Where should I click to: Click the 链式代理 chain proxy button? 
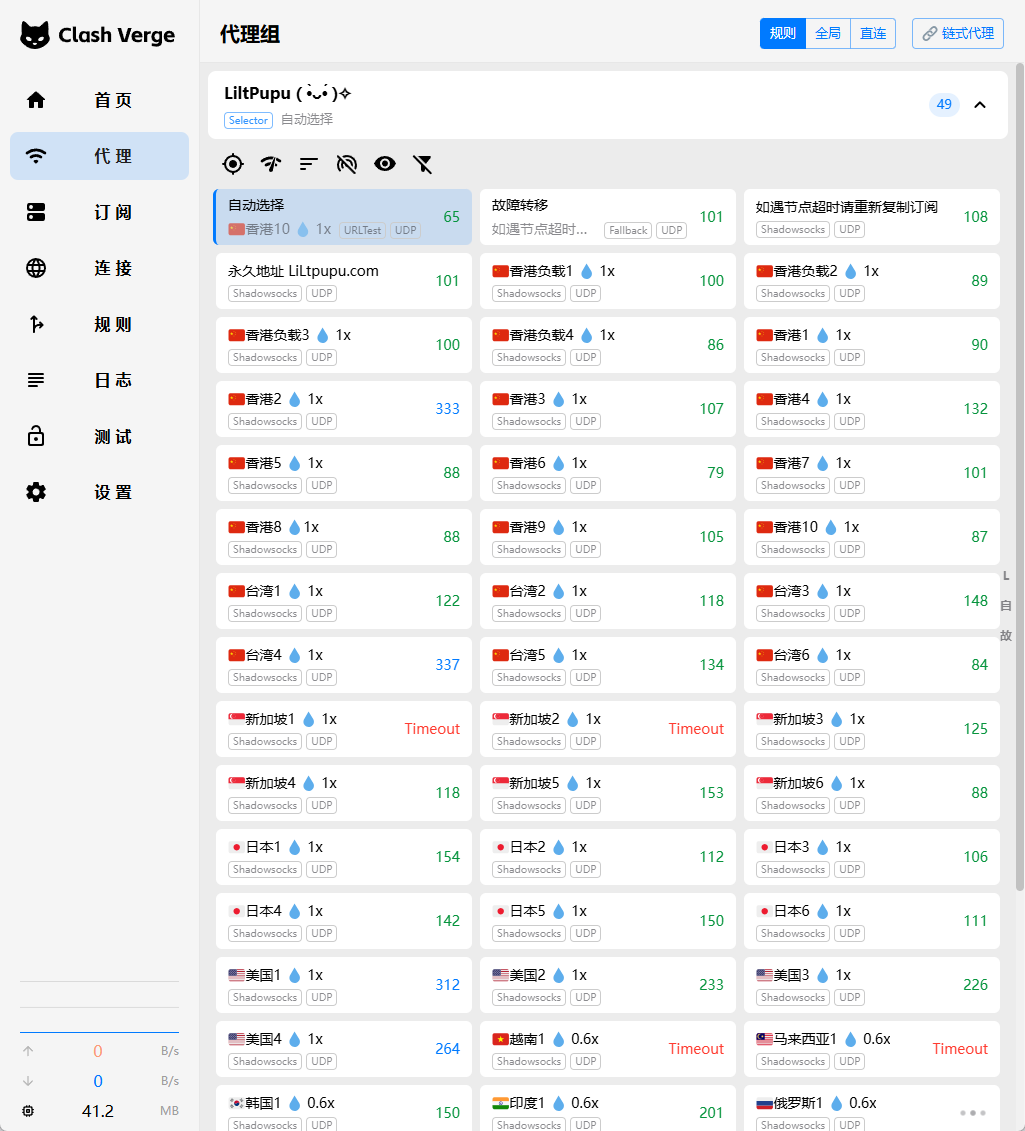(957, 33)
